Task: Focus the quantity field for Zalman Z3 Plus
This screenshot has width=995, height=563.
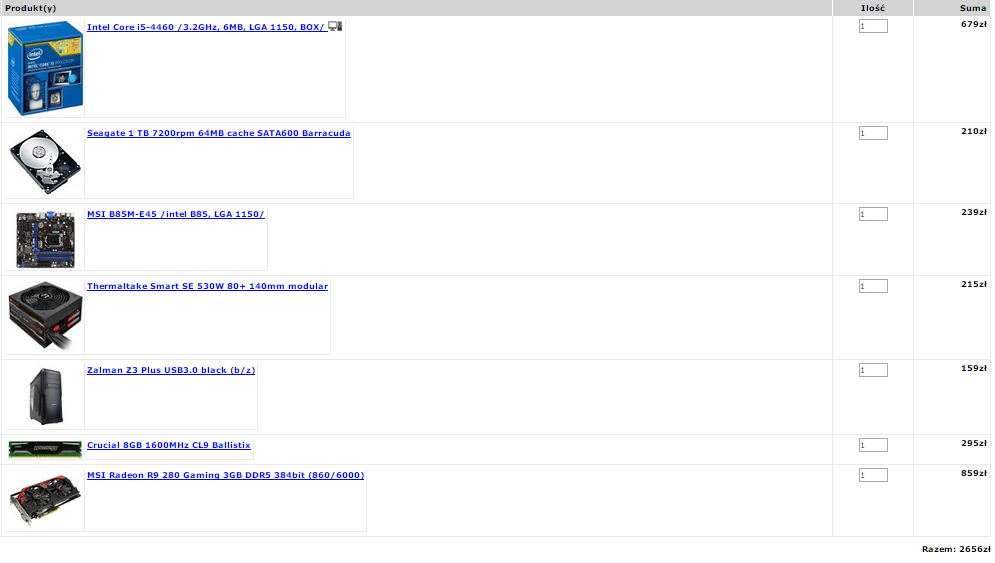Action: click(x=873, y=369)
